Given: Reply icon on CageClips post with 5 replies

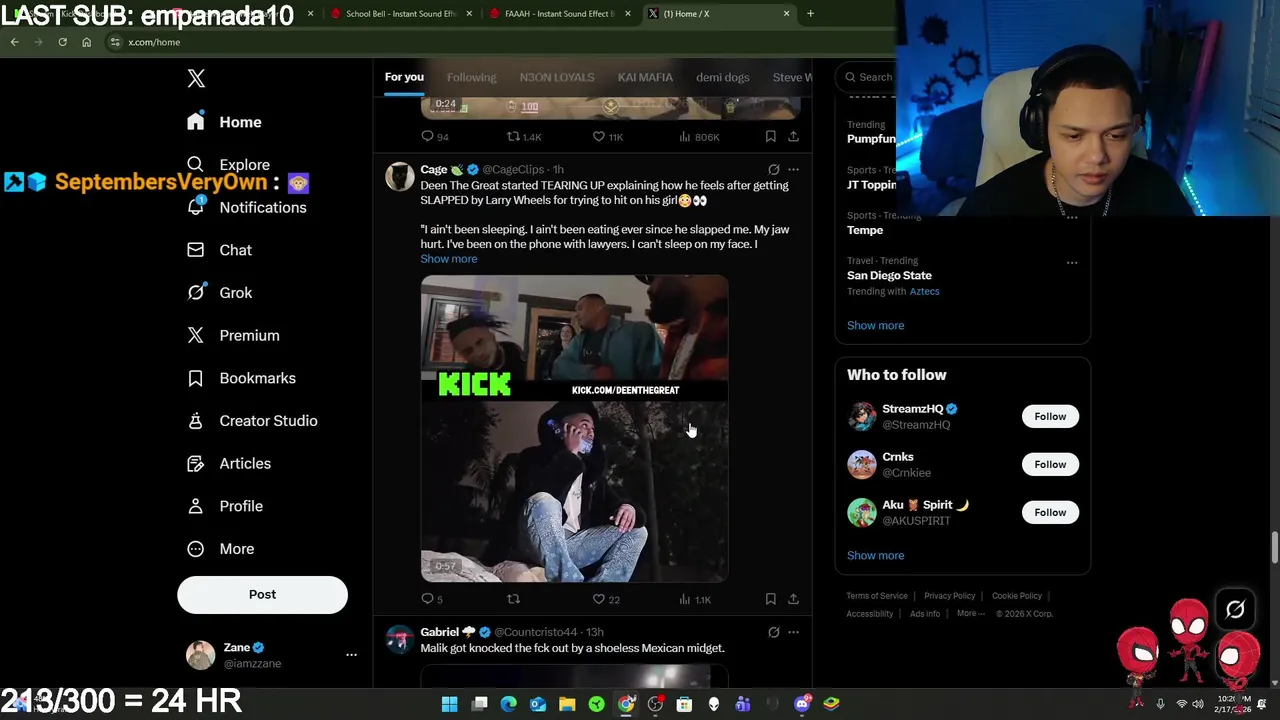Looking at the screenshot, I should pos(428,599).
